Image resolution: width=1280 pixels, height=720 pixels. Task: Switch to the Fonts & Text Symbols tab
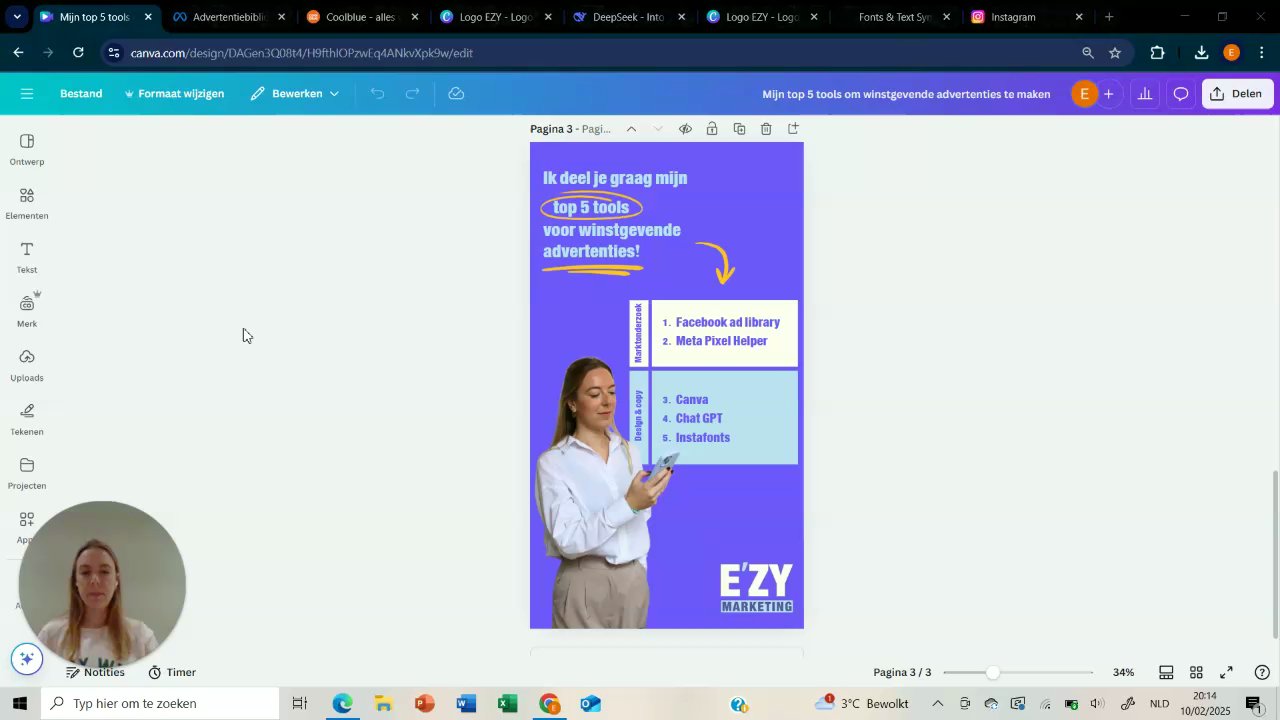click(894, 17)
